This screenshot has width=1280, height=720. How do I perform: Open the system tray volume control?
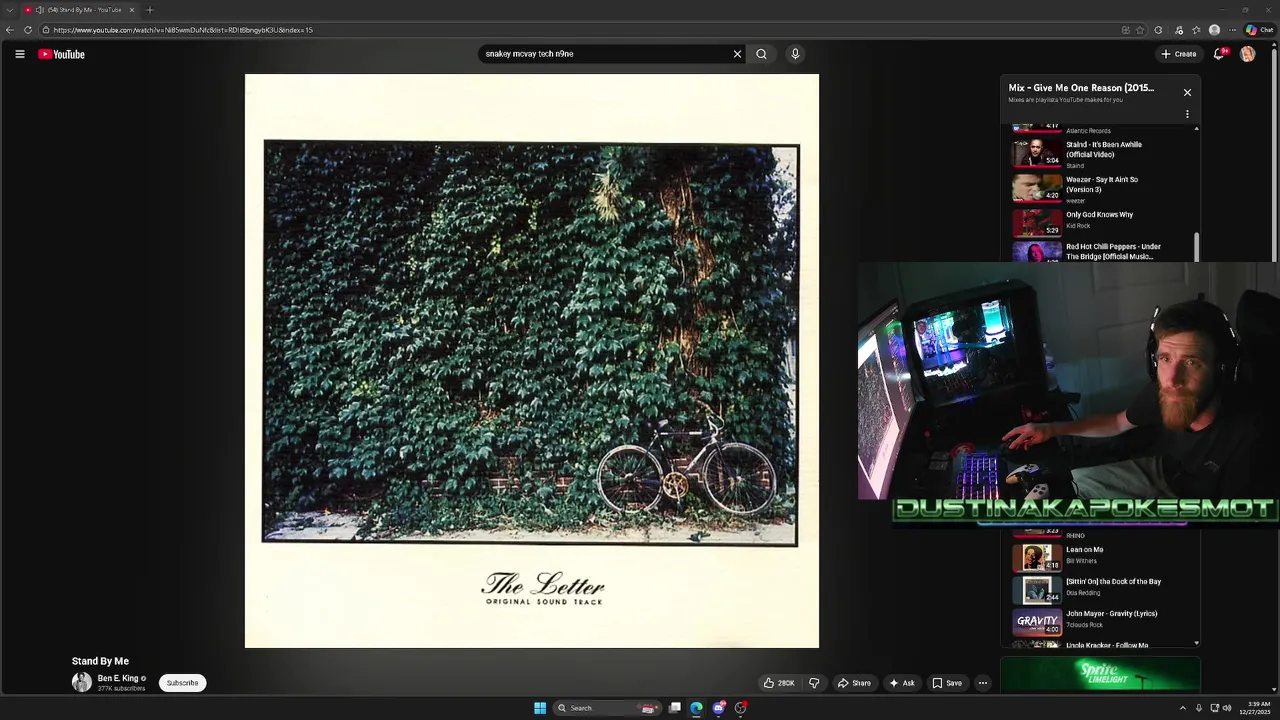click(1227, 708)
